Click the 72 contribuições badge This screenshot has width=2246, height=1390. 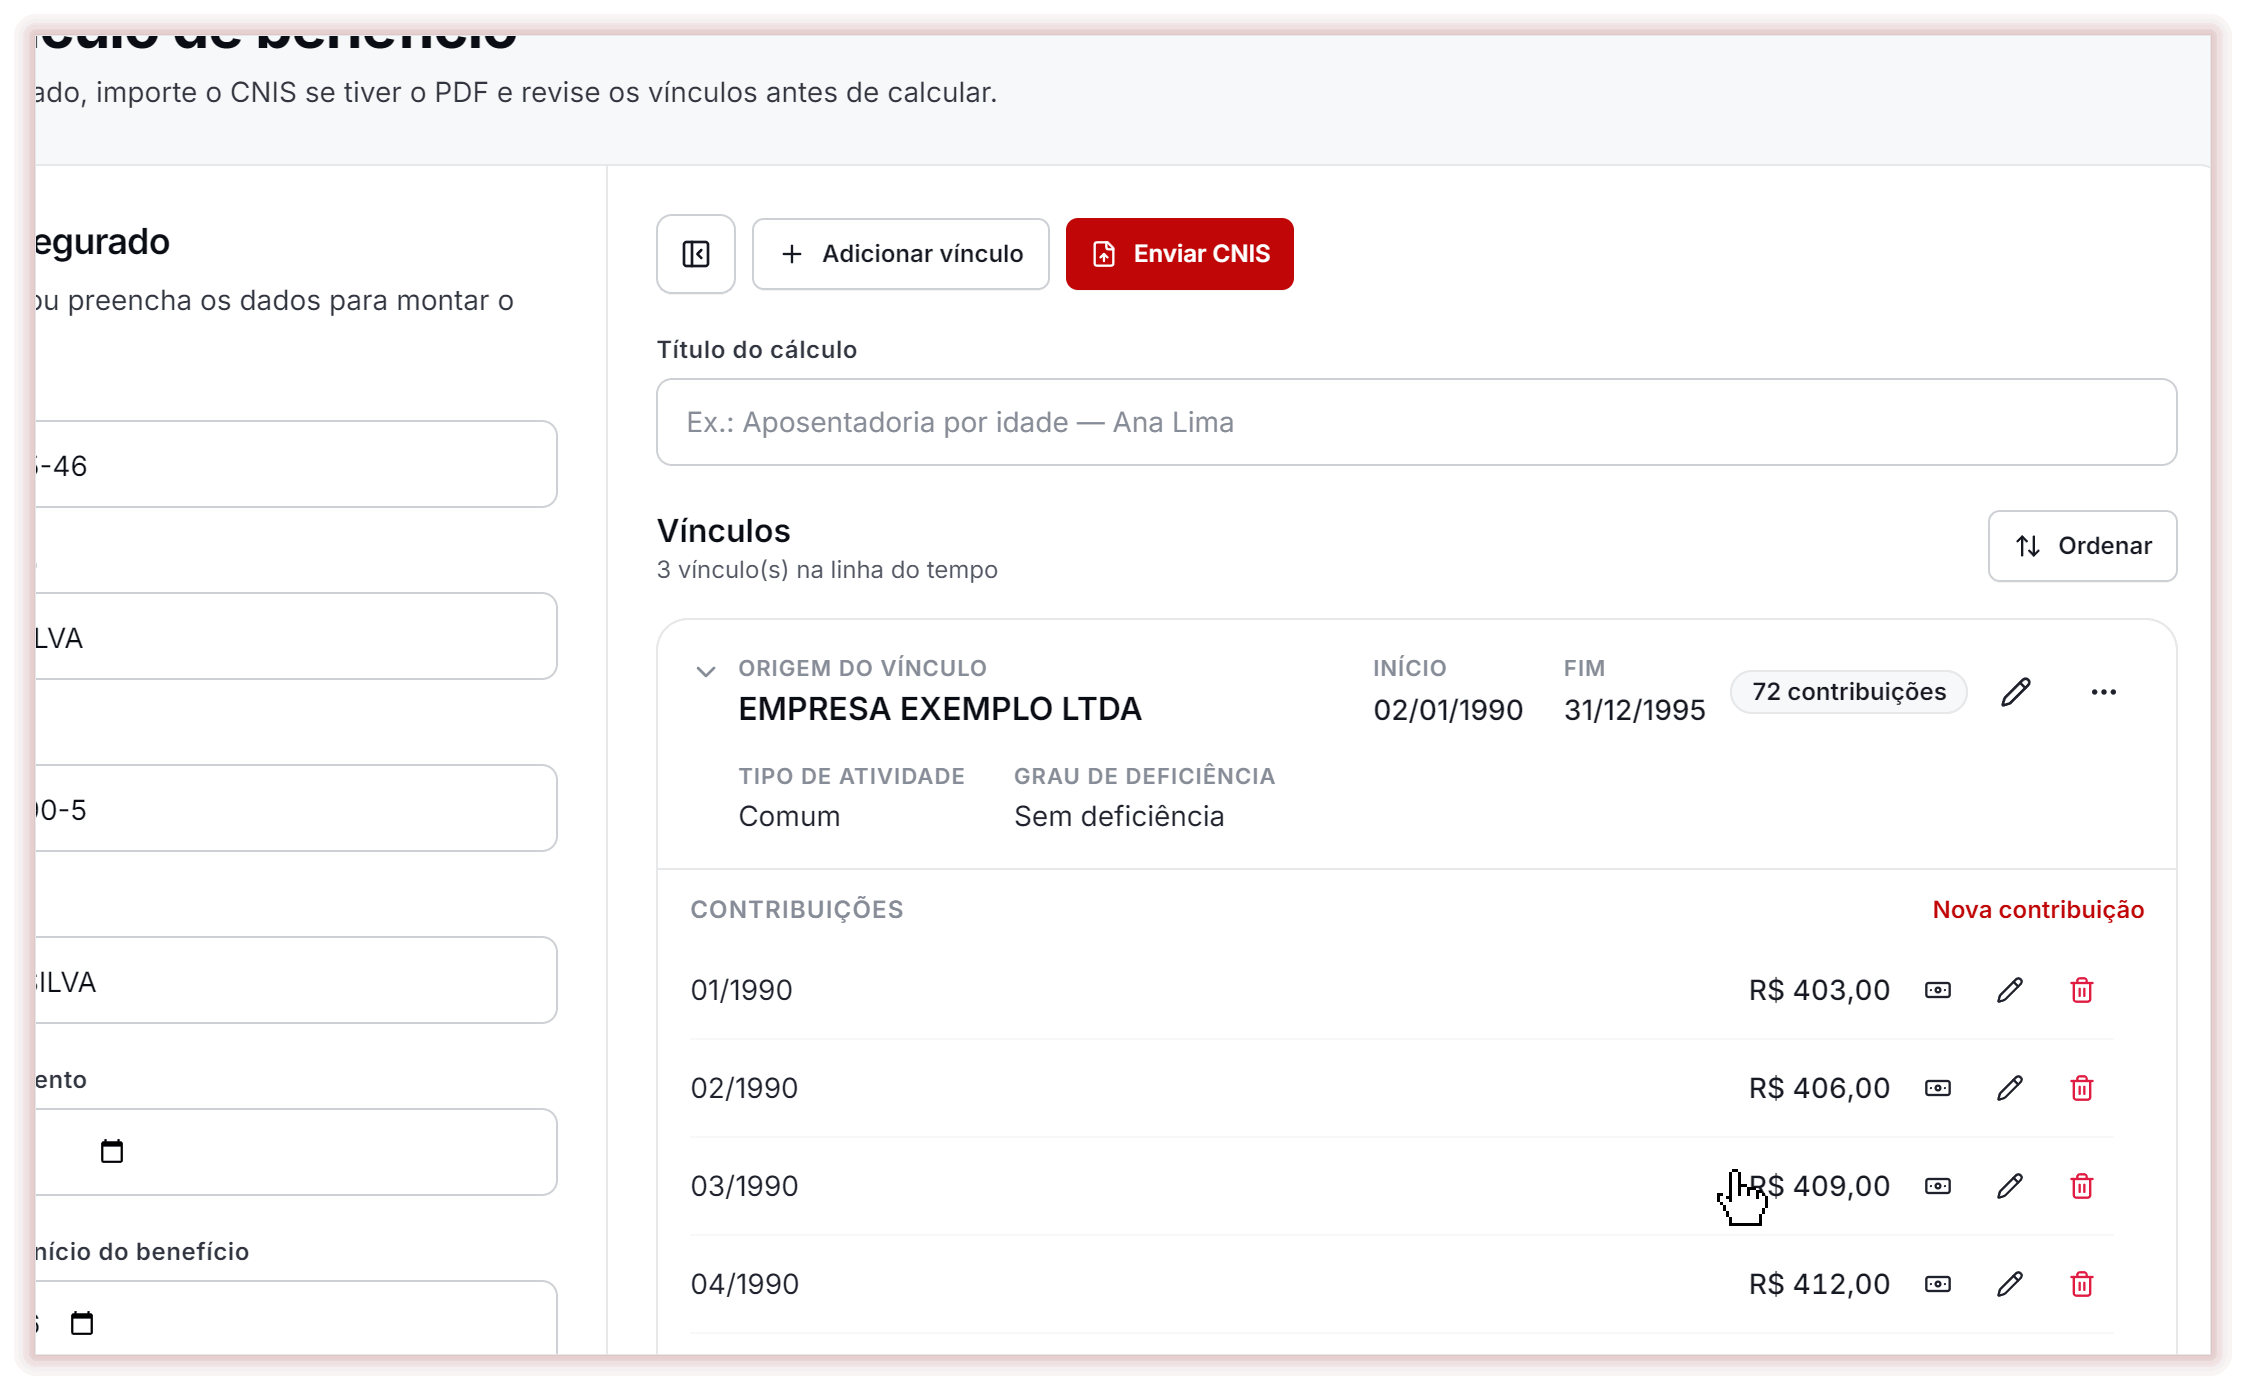[x=1848, y=692]
